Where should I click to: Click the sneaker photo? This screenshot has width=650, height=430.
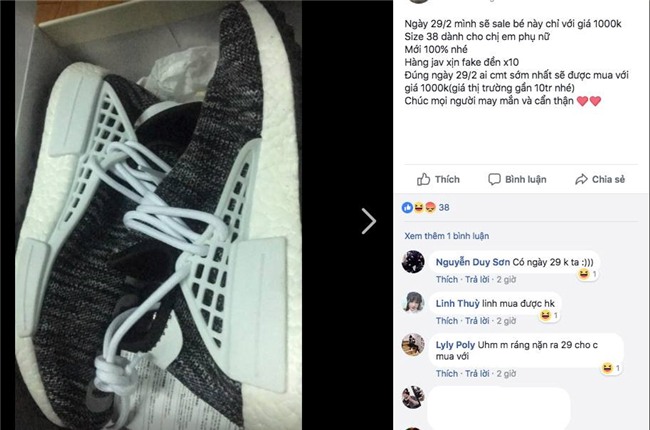pyautogui.click(x=158, y=215)
